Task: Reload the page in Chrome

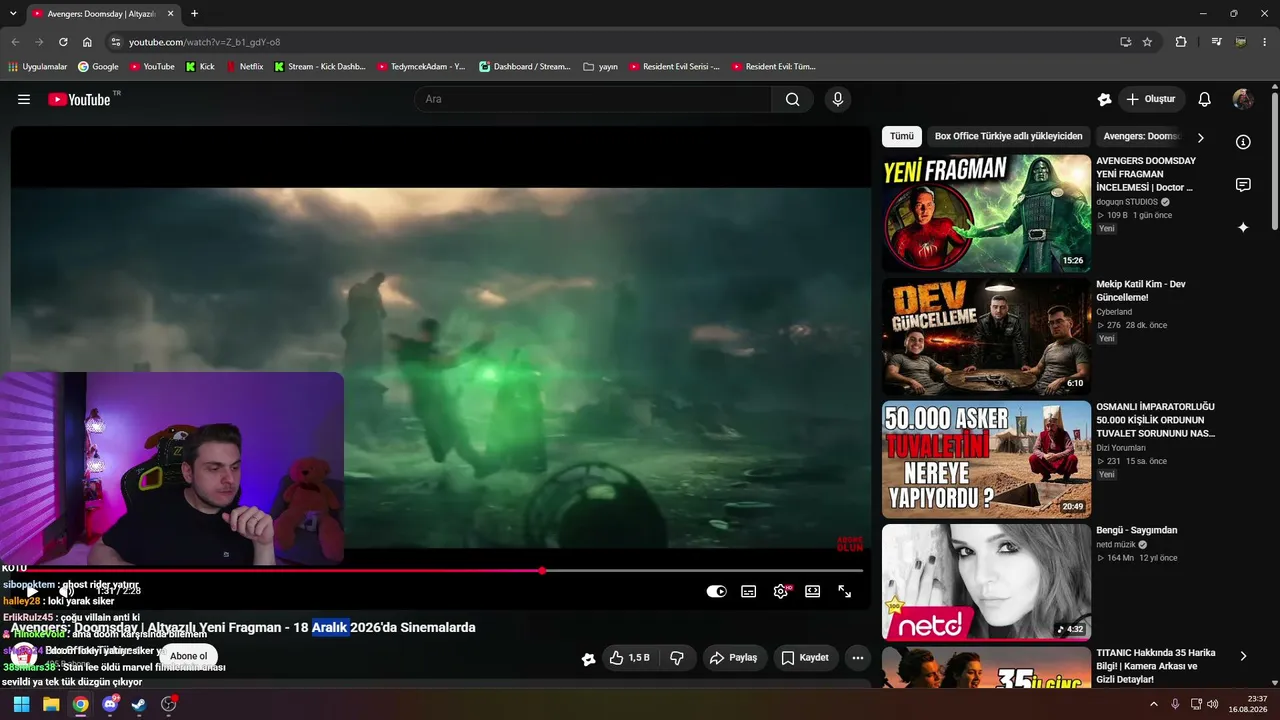Action: [x=63, y=42]
